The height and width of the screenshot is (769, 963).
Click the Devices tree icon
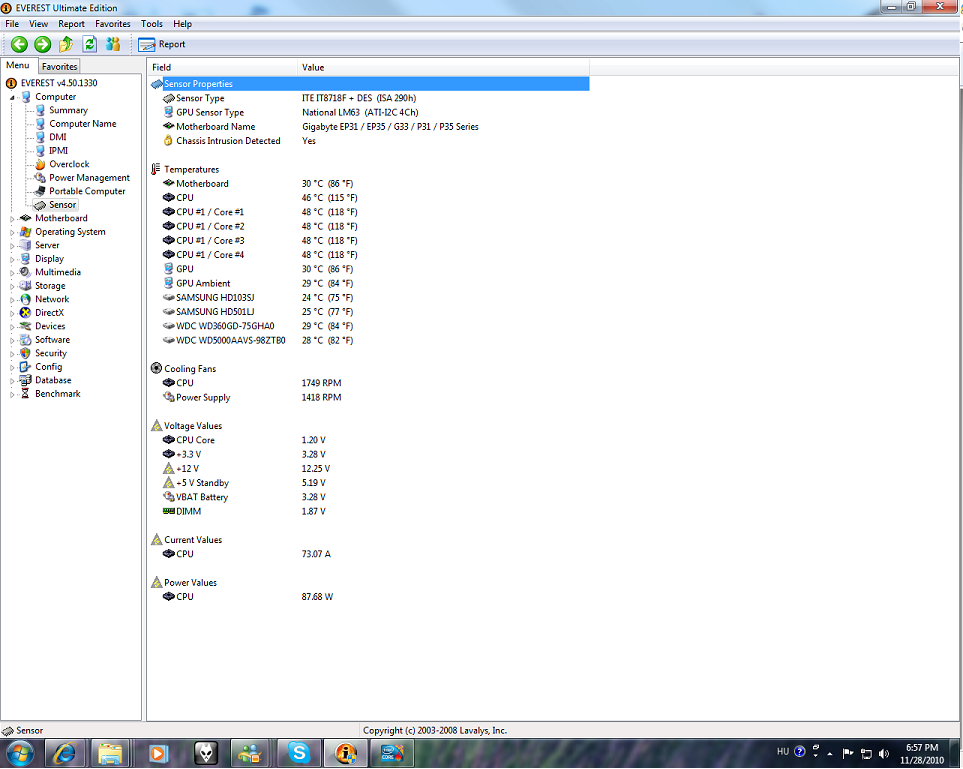(25, 326)
